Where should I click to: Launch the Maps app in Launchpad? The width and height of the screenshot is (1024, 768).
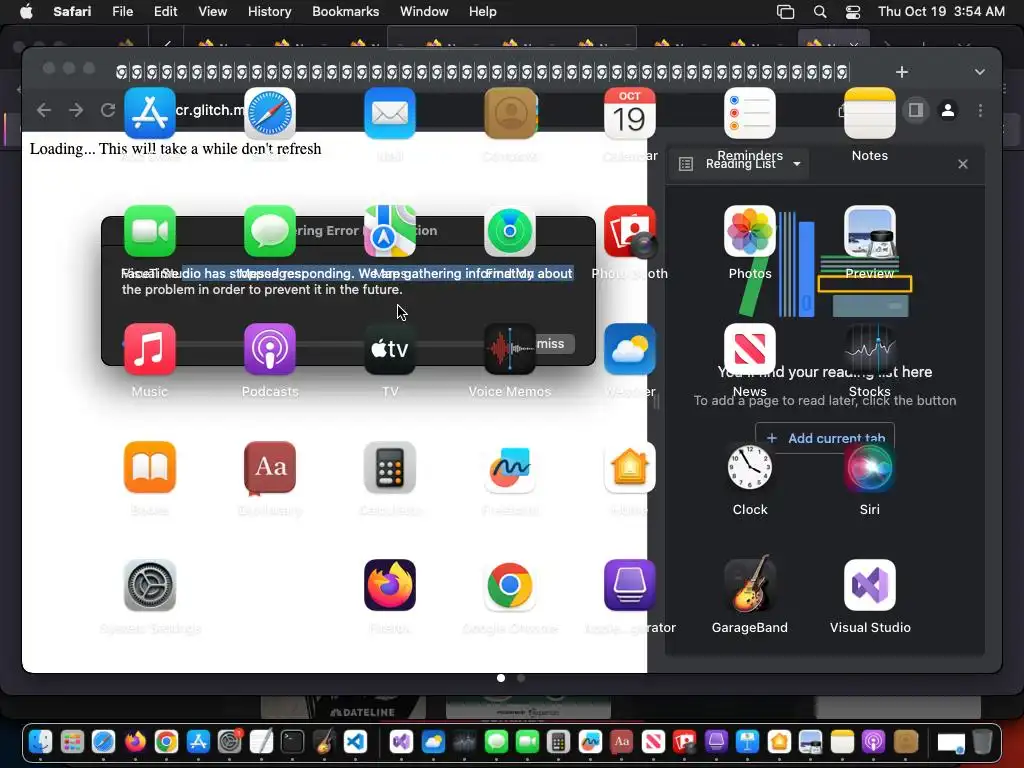point(390,231)
